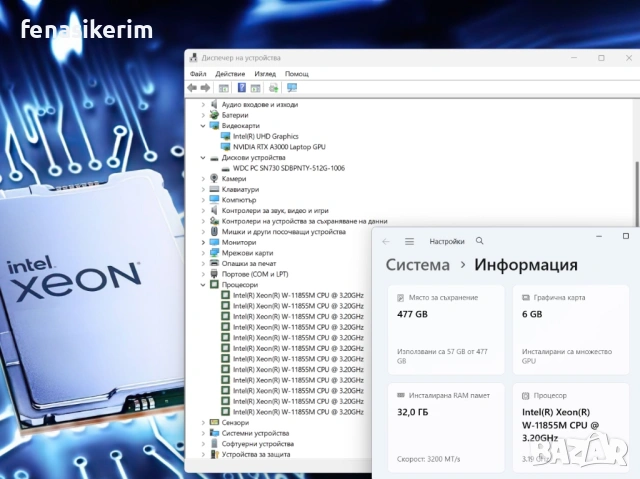Screen dimensions: 640x479
Task: Select the last Xeon W-11855M processor entry
Action: tap(298, 412)
